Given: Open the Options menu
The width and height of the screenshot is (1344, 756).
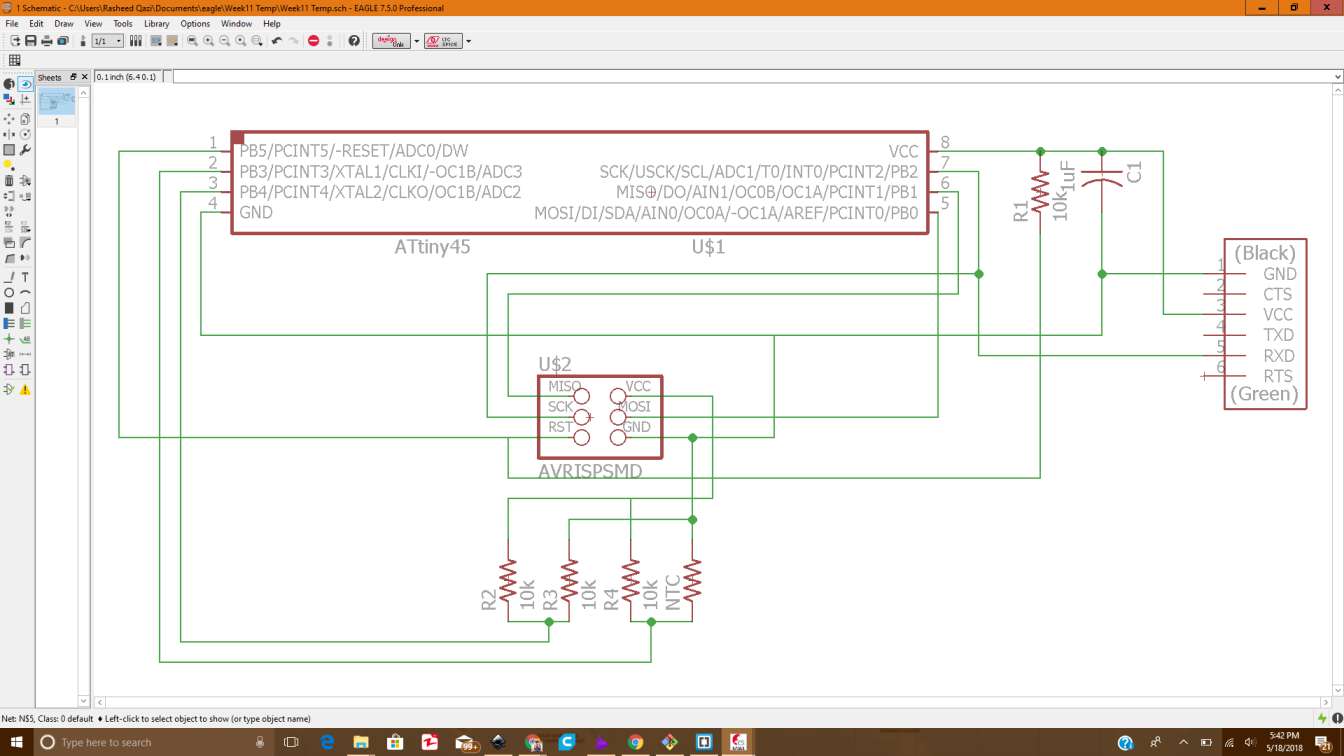Looking at the screenshot, I should pos(195,23).
